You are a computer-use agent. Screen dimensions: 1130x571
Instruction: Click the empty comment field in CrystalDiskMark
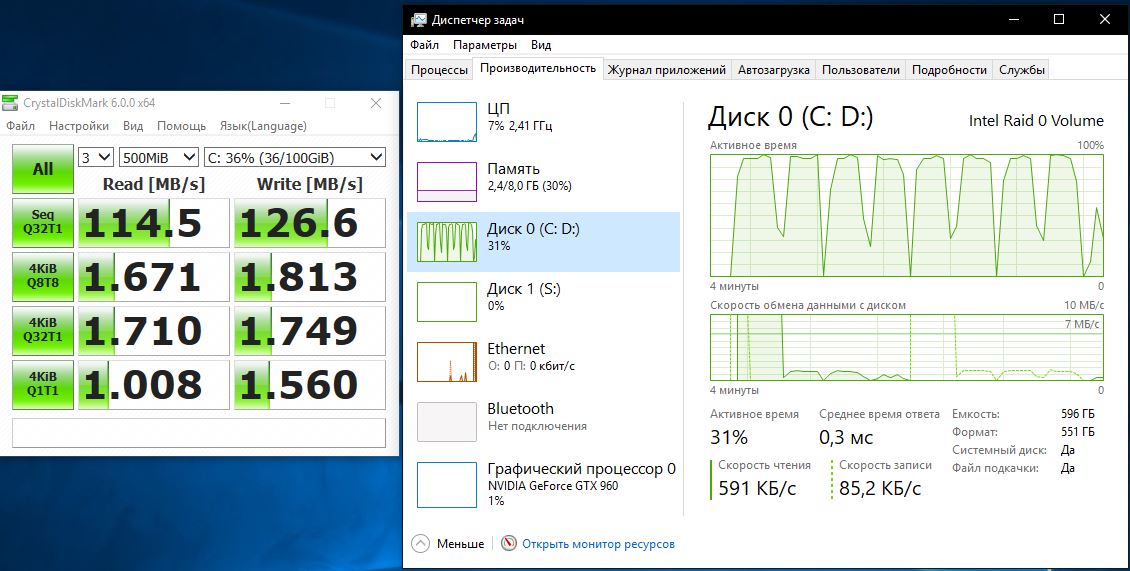198,432
